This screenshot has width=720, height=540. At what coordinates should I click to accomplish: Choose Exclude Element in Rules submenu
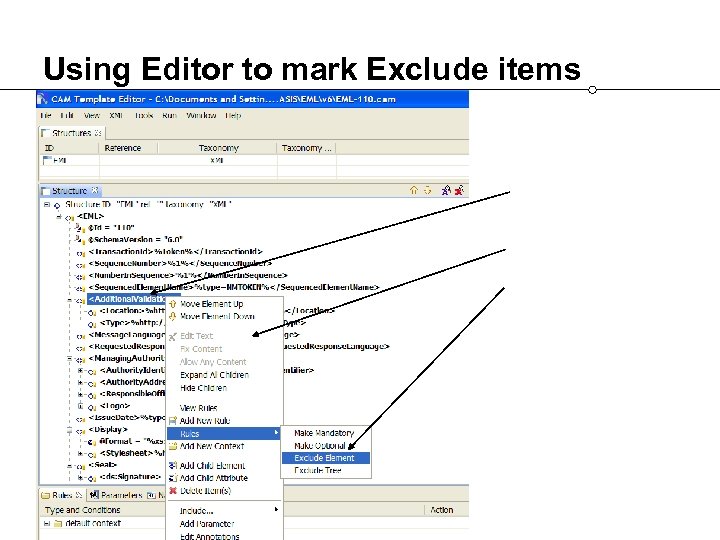point(325,458)
